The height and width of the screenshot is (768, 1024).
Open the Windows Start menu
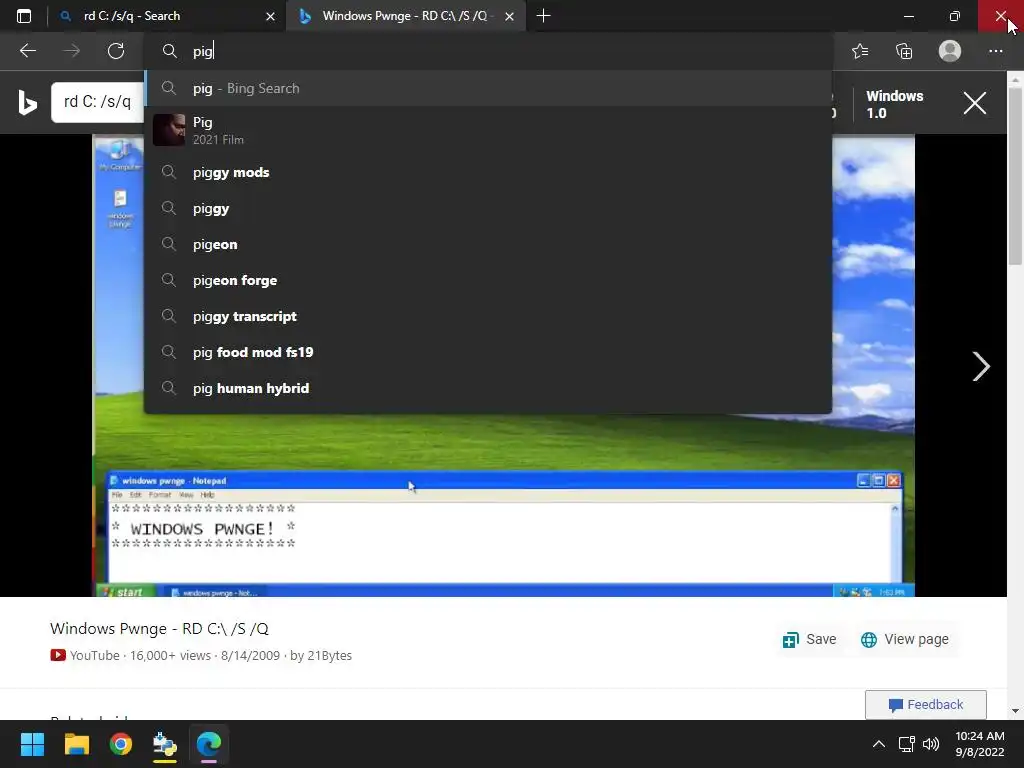point(32,744)
